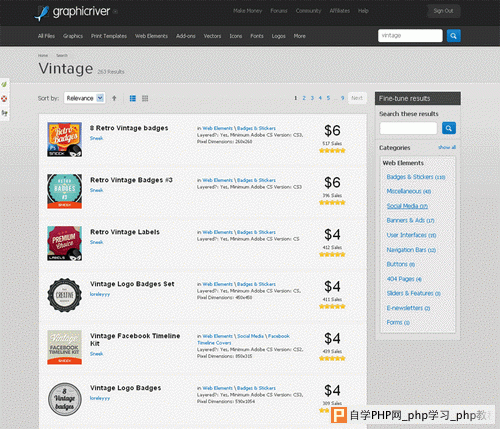Open the Retro Vintage Badges #3 thumbnail

pyautogui.click(x=64, y=191)
